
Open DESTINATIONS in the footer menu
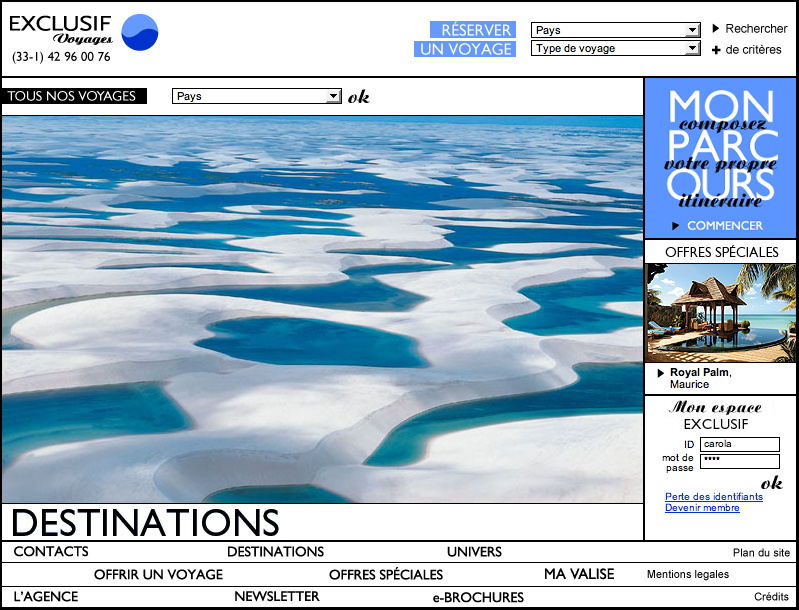tap(275, 551)
